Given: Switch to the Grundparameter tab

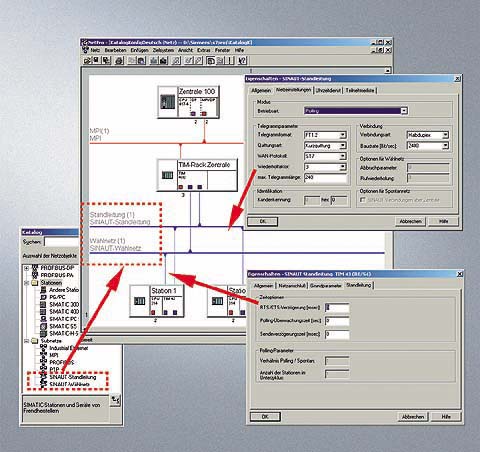Looking at the screenshot, I should [x=326, y=286].
